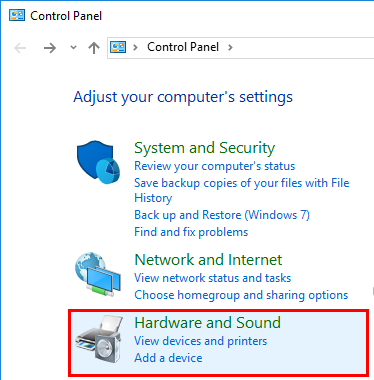Click the Control Panel title bar icon
This screenshot has height=380, width=374.
(17, 16)
